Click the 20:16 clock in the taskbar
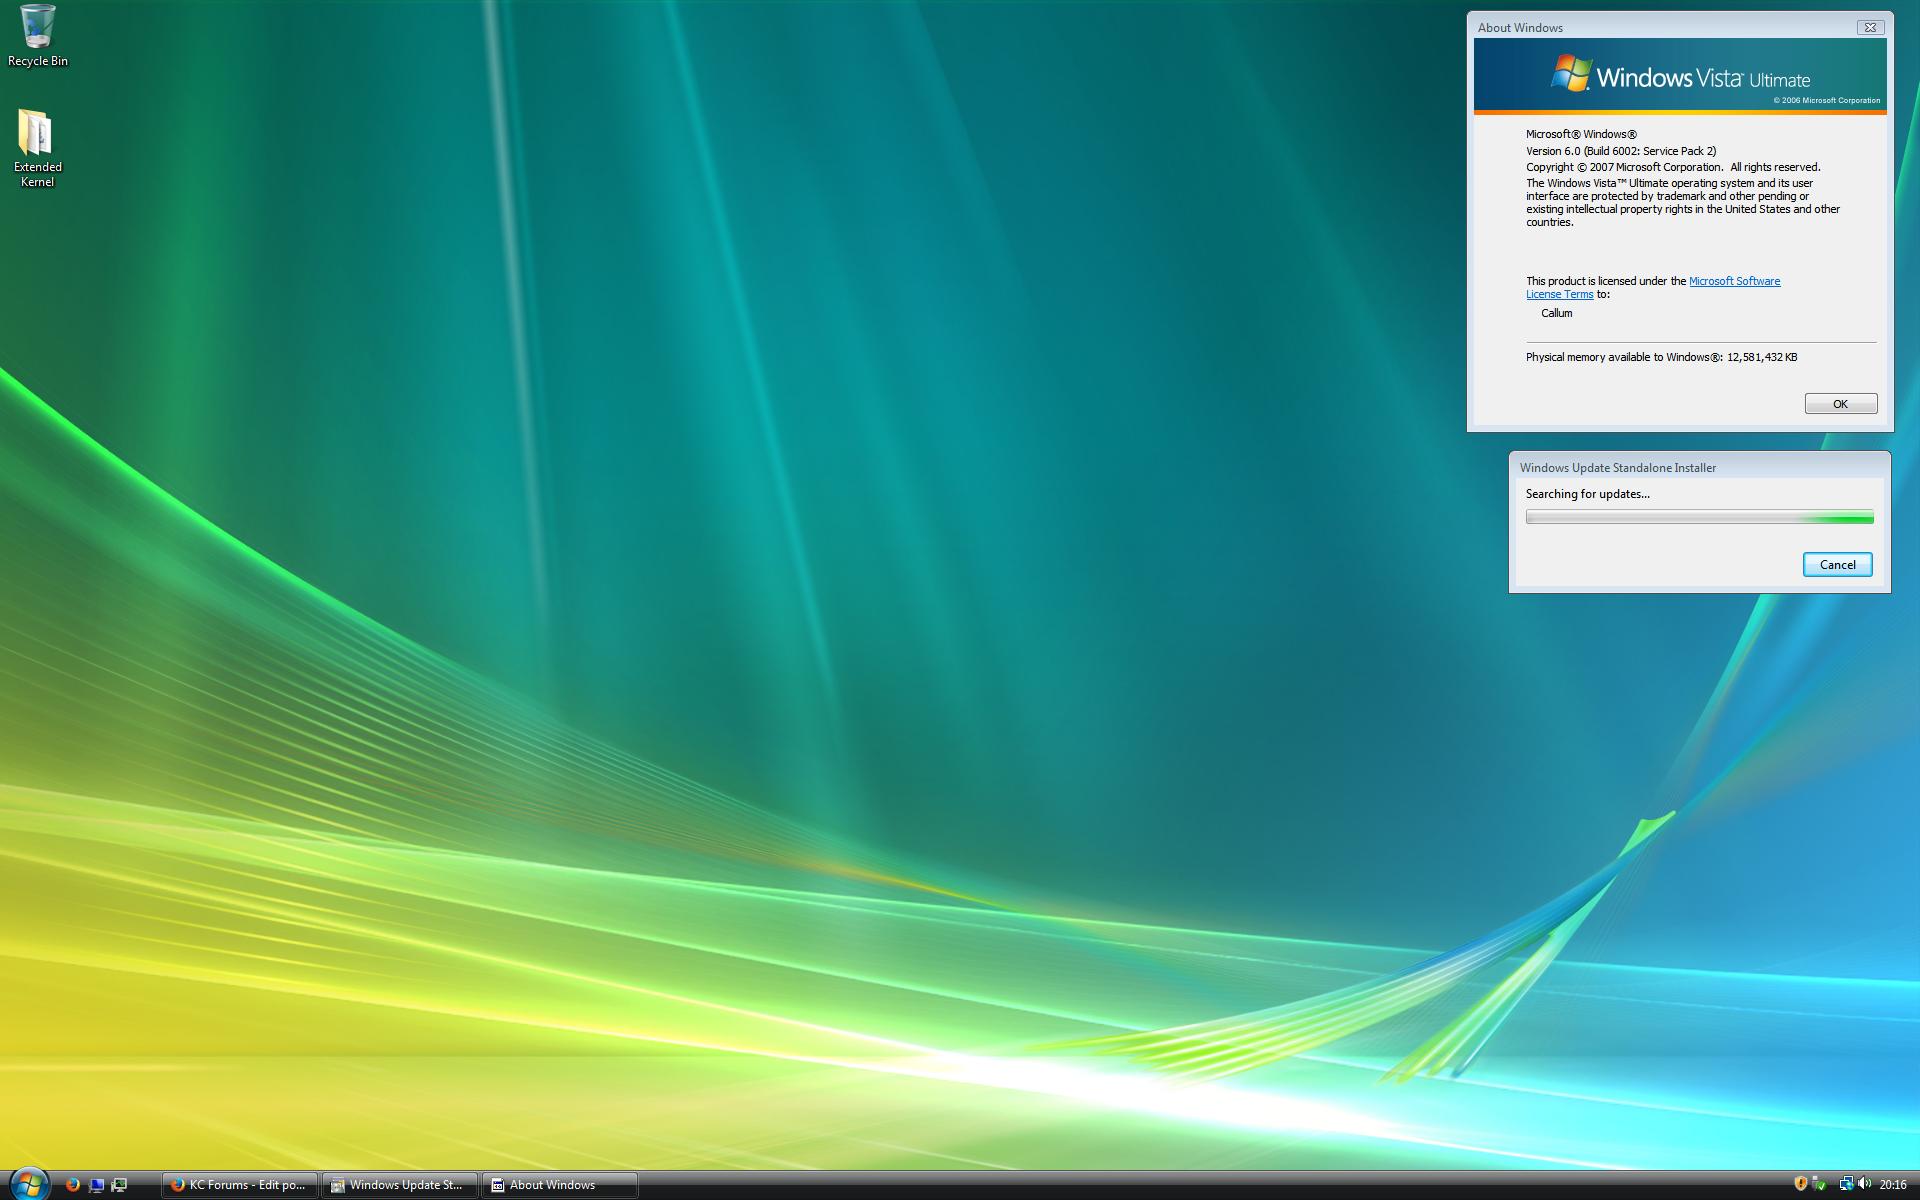This screenshot has width=1920, height=1200. click(x=1893, y=1185)
